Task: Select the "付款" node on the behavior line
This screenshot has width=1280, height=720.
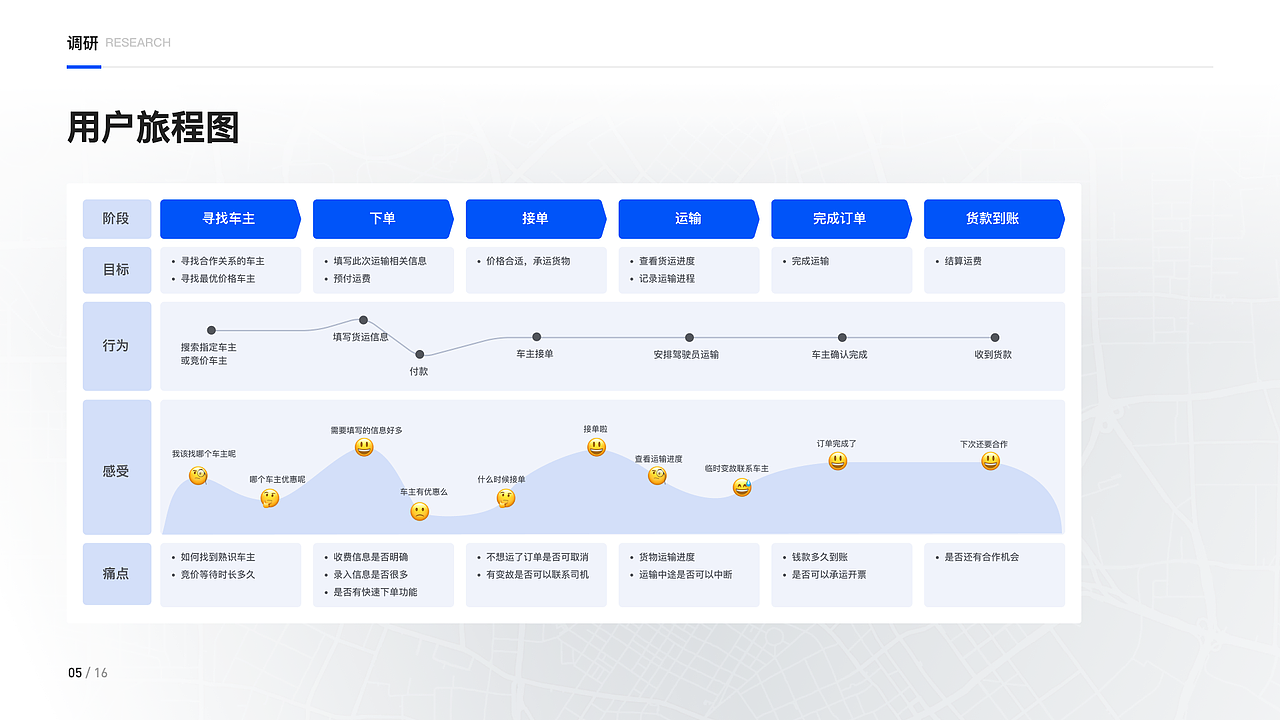Action: tap(419, 354)
